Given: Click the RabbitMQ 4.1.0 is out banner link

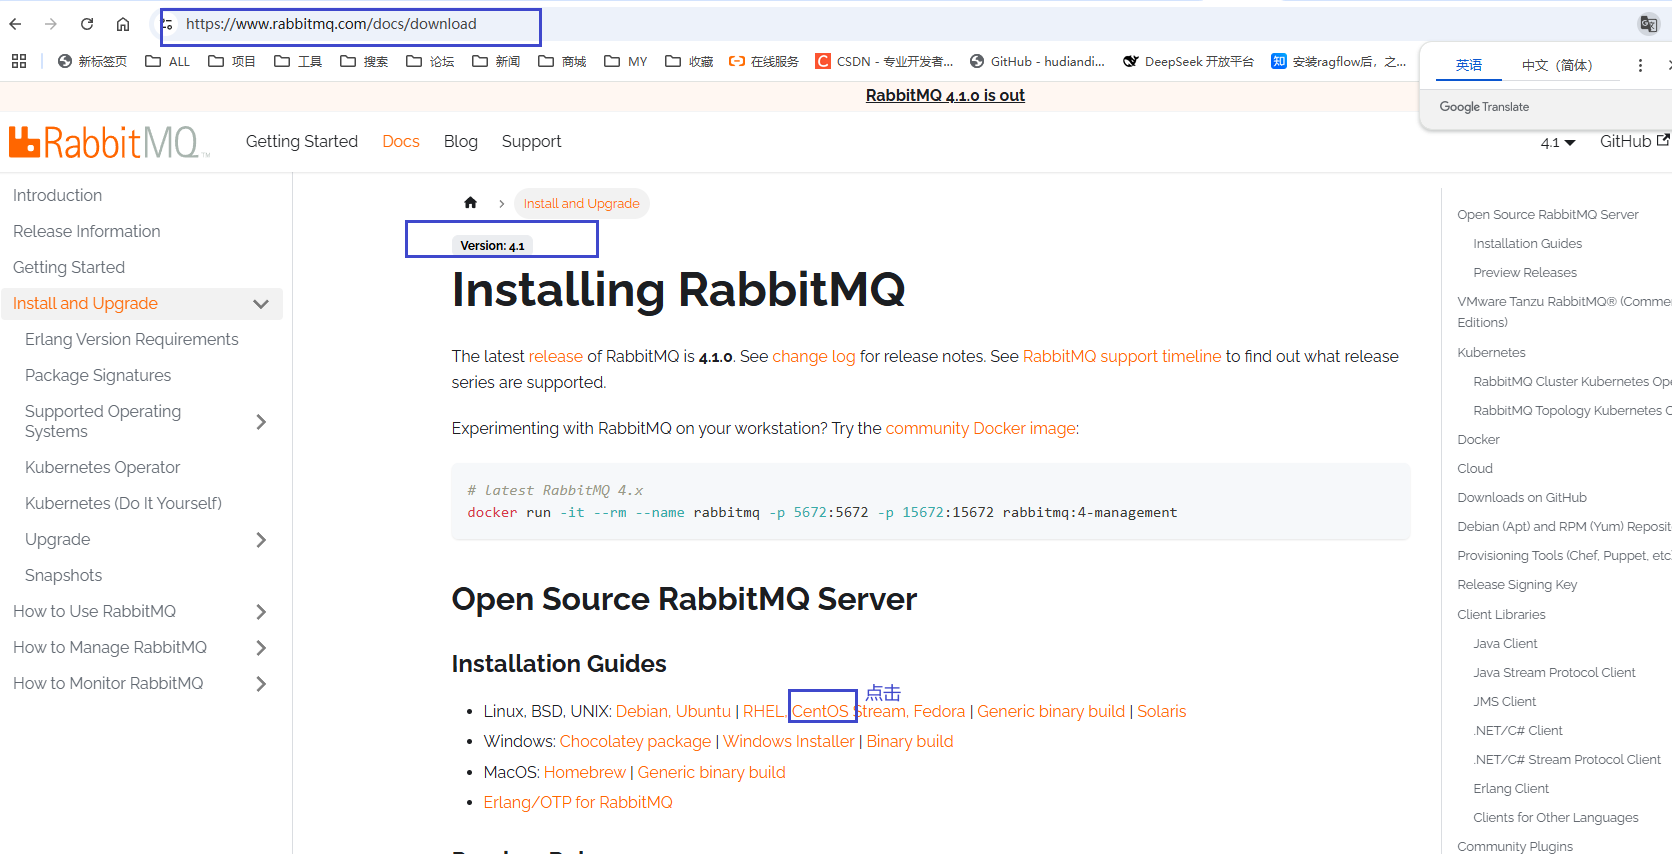Looking at the screenshot, I should tap(945, 95).
